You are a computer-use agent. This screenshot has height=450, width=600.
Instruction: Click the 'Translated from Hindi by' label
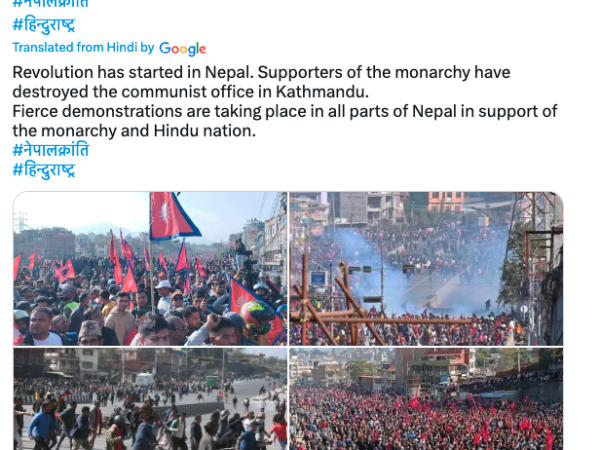coord(83,47)
